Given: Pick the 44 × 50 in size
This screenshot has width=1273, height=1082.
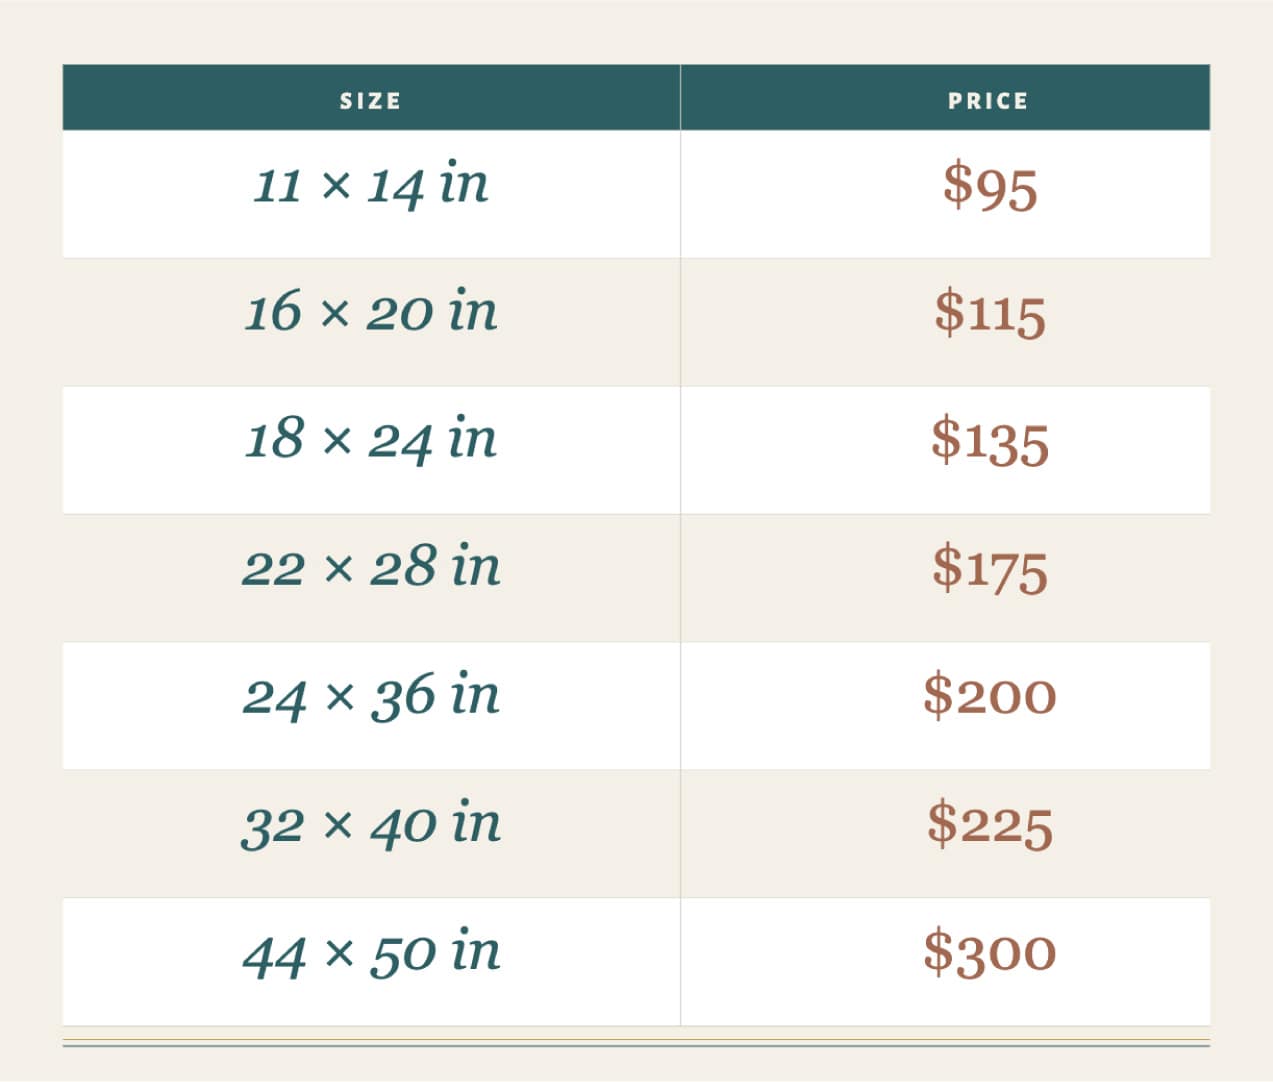Looking at the screenshot, I should pos(370,952).
